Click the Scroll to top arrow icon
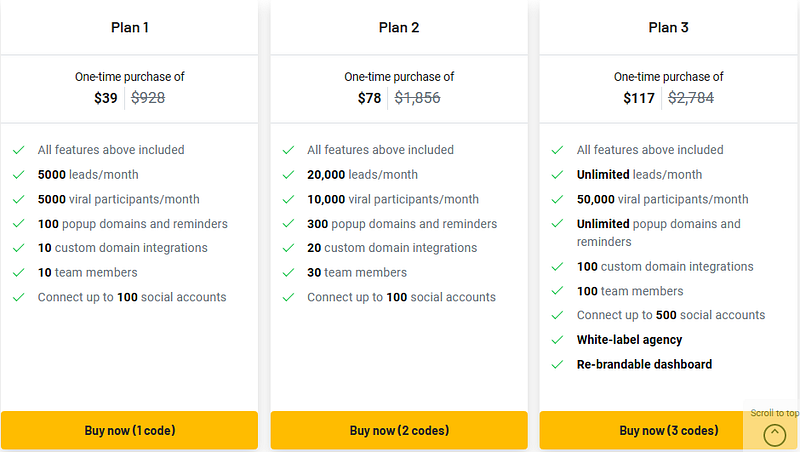 pyautogui.click(x=774, y=434)
